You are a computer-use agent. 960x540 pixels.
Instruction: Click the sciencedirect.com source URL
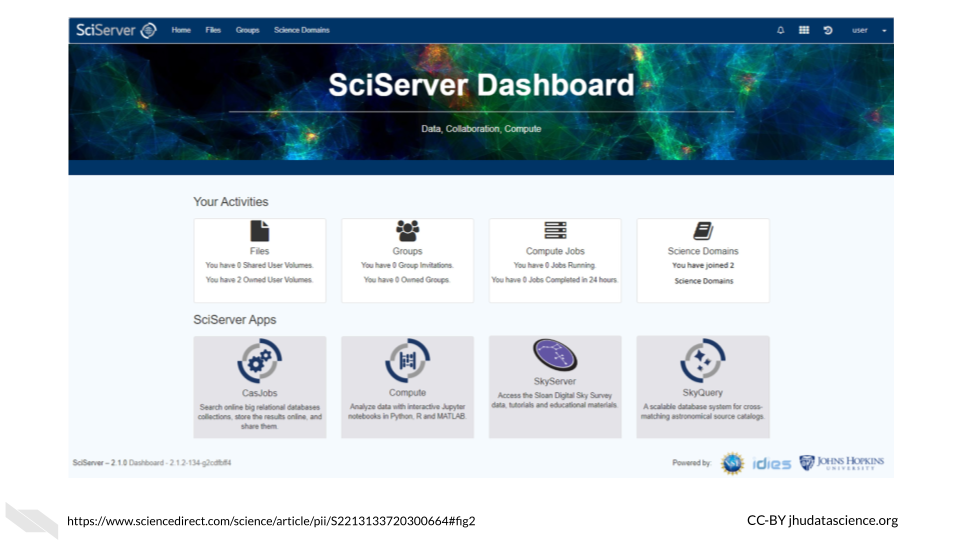click(271, 521)
